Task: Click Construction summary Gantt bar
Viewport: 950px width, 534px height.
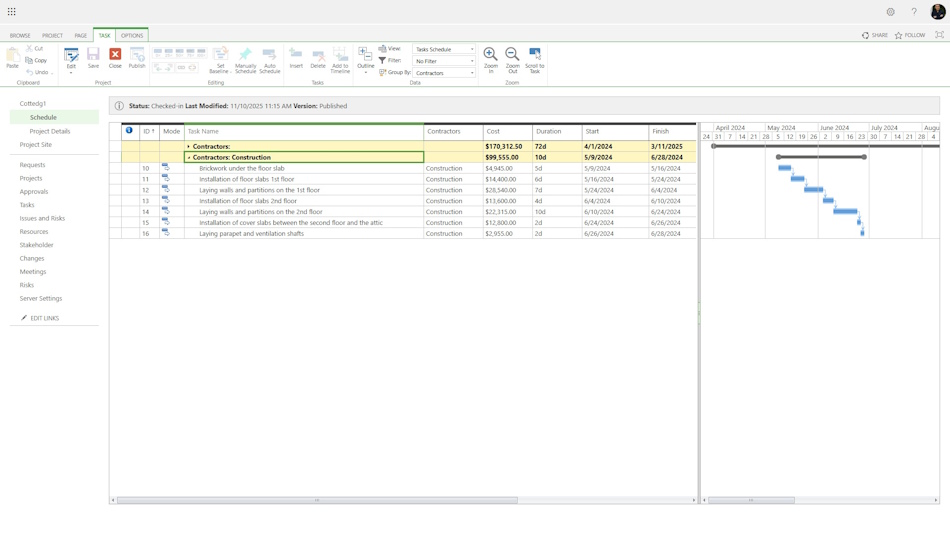Action: 821,157
